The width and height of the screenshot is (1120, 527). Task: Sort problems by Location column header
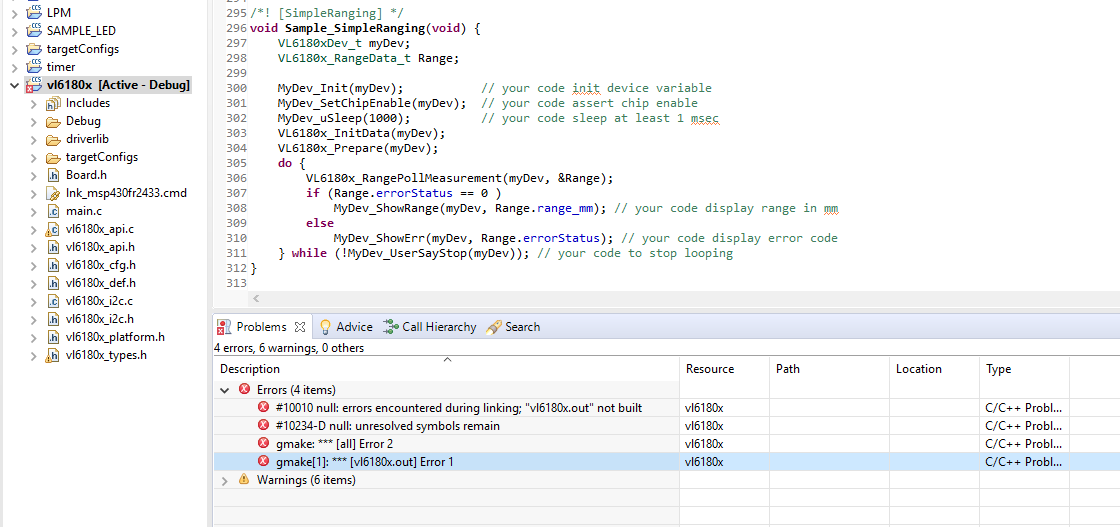pyautogui.click(x=934, y=369)
